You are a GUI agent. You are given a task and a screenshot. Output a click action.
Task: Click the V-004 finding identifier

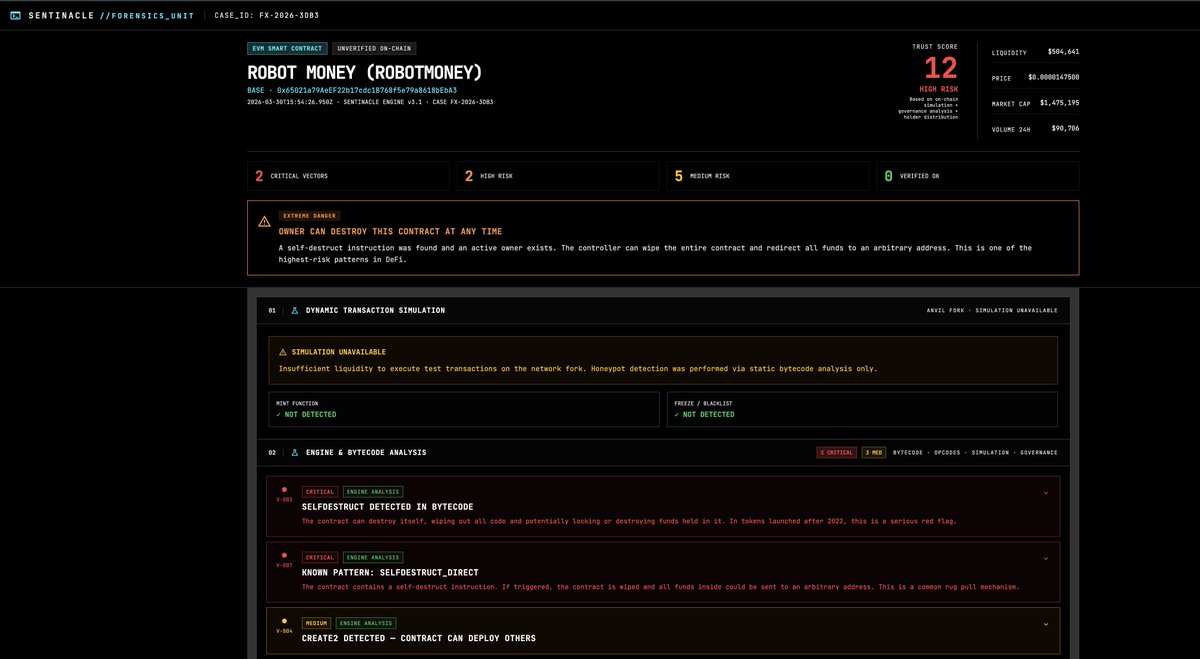click(x=285, y=631)
